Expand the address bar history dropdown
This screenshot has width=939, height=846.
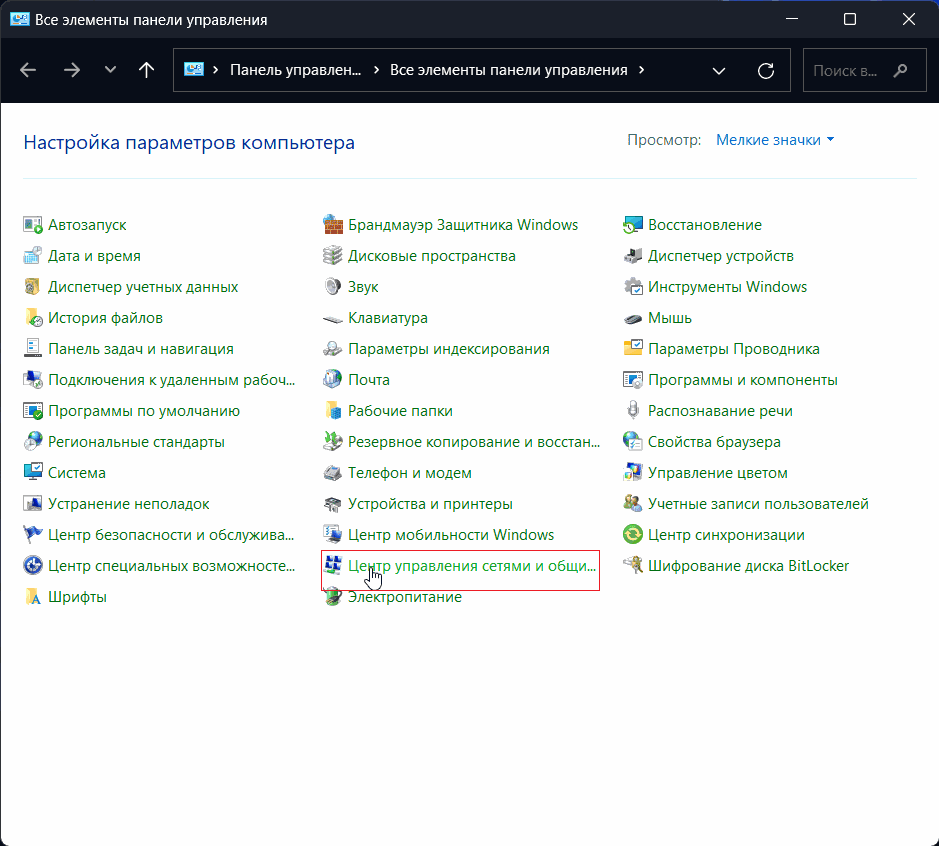click(718, 71)
